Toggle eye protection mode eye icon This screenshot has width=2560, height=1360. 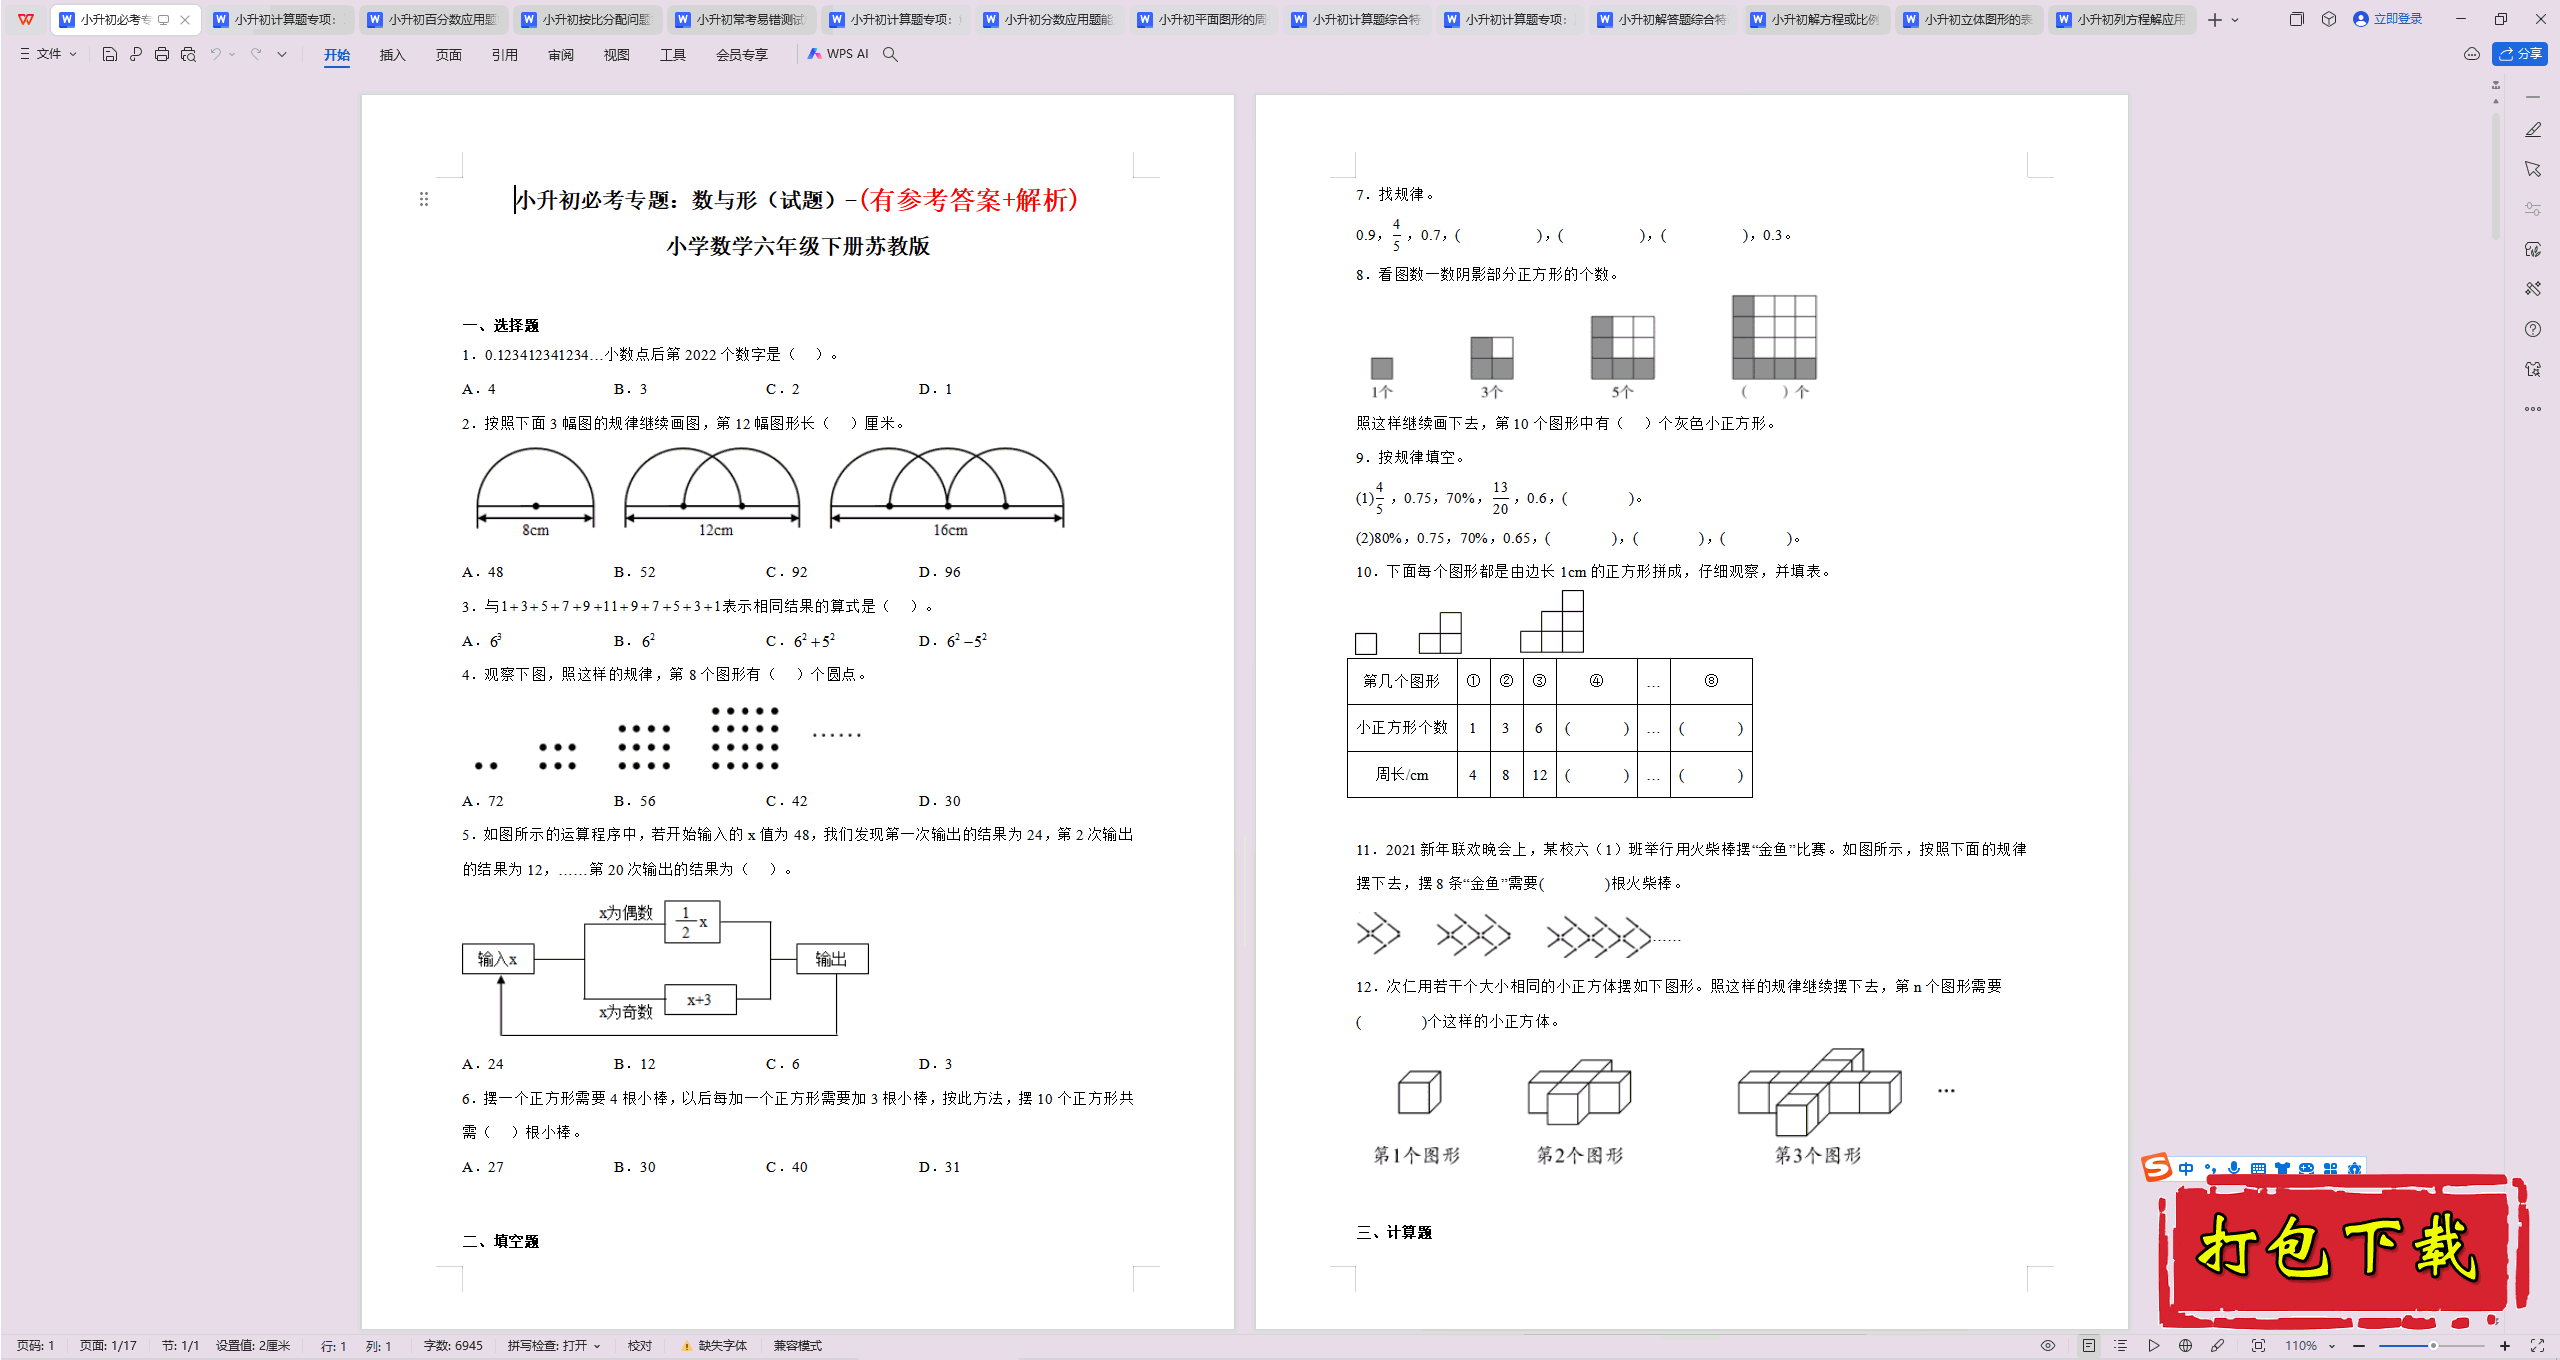[2048, 1346]
